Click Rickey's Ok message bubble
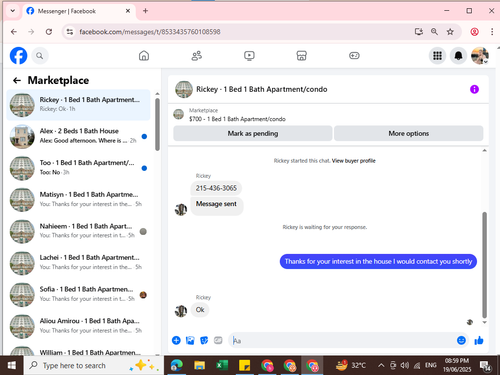The image size is (500, 375). coord(200,310)
